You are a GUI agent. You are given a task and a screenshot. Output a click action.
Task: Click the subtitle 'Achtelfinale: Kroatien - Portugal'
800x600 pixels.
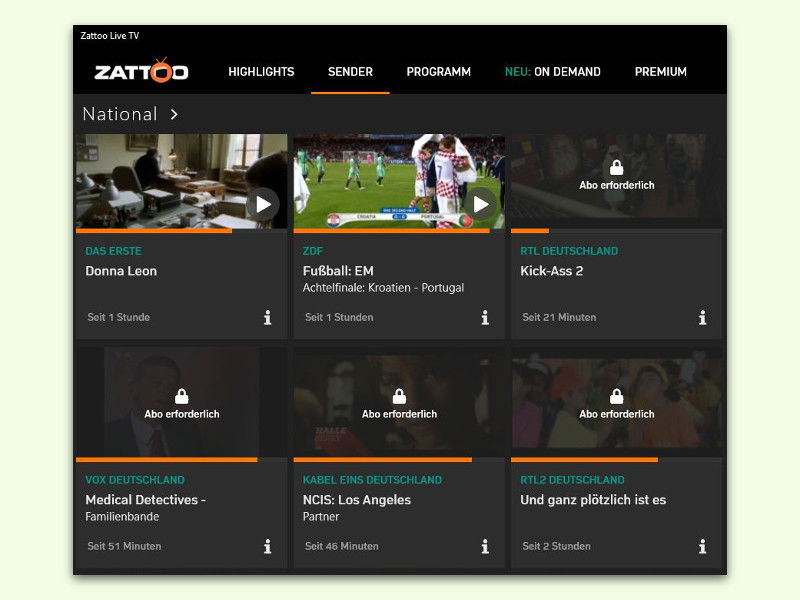pos(383,288)
